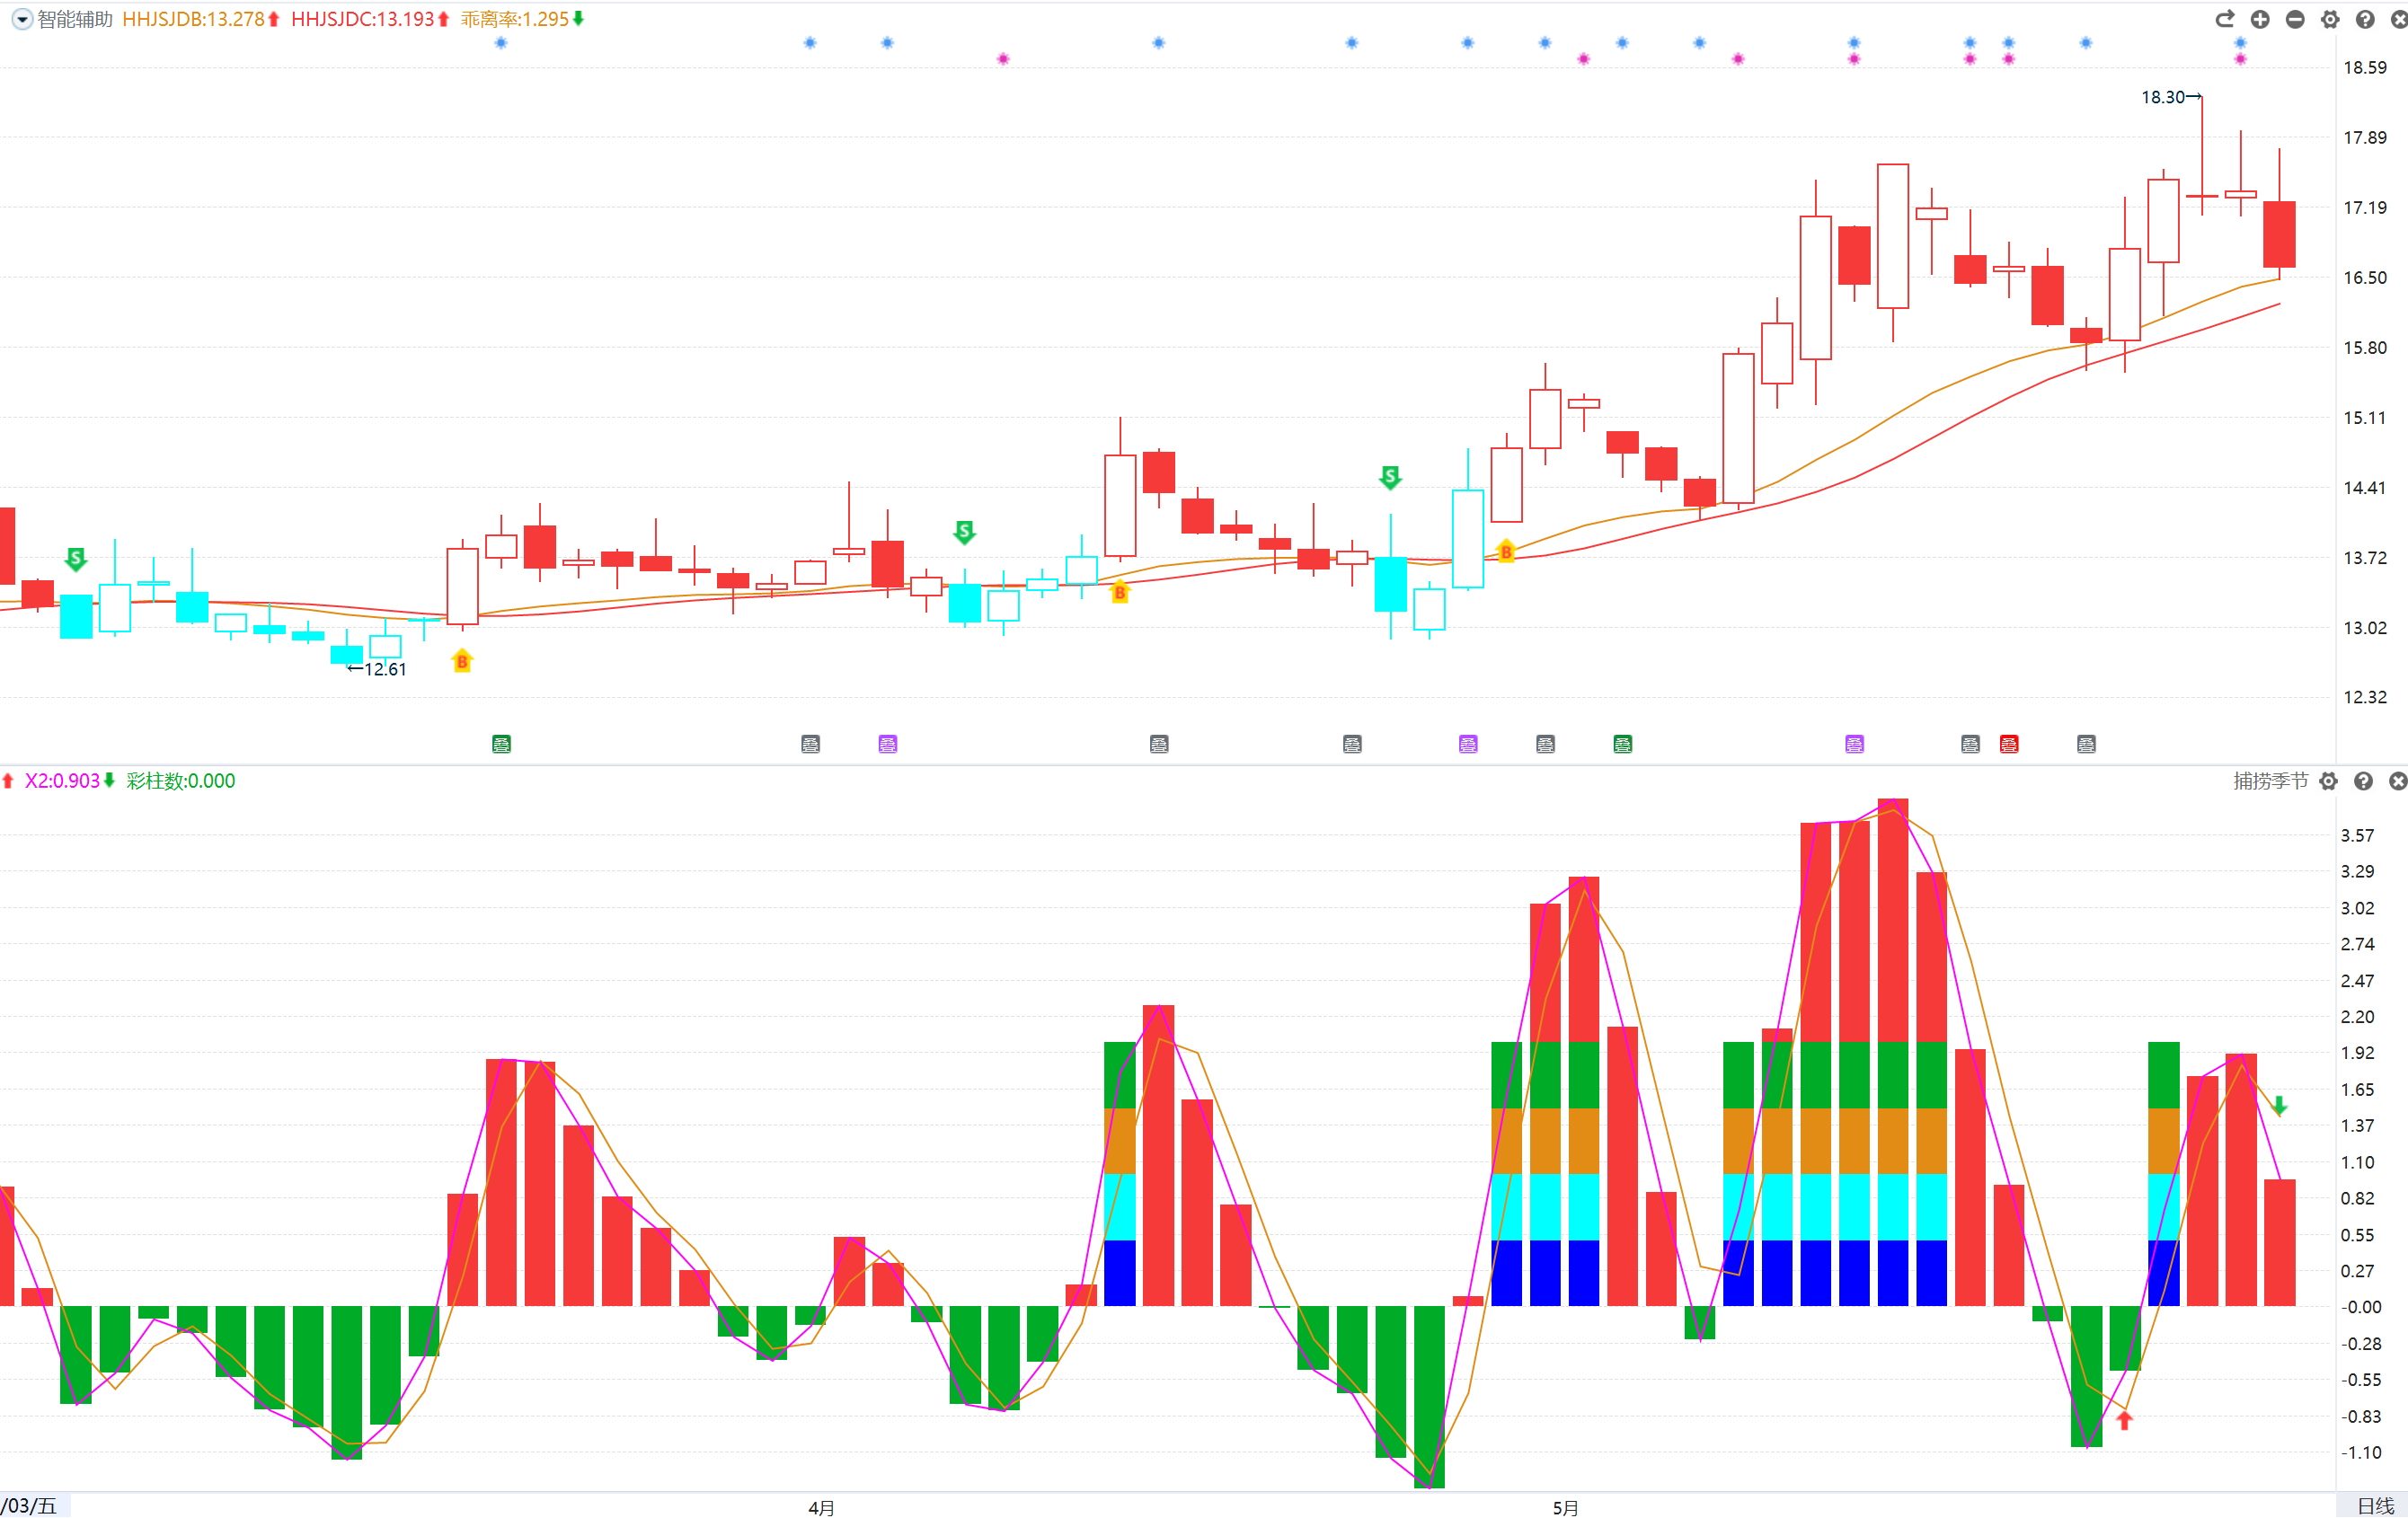Click the rightmost B buy signal marker
The width and height of the screenshot is (2408, 1518).
click(1506, 551)
